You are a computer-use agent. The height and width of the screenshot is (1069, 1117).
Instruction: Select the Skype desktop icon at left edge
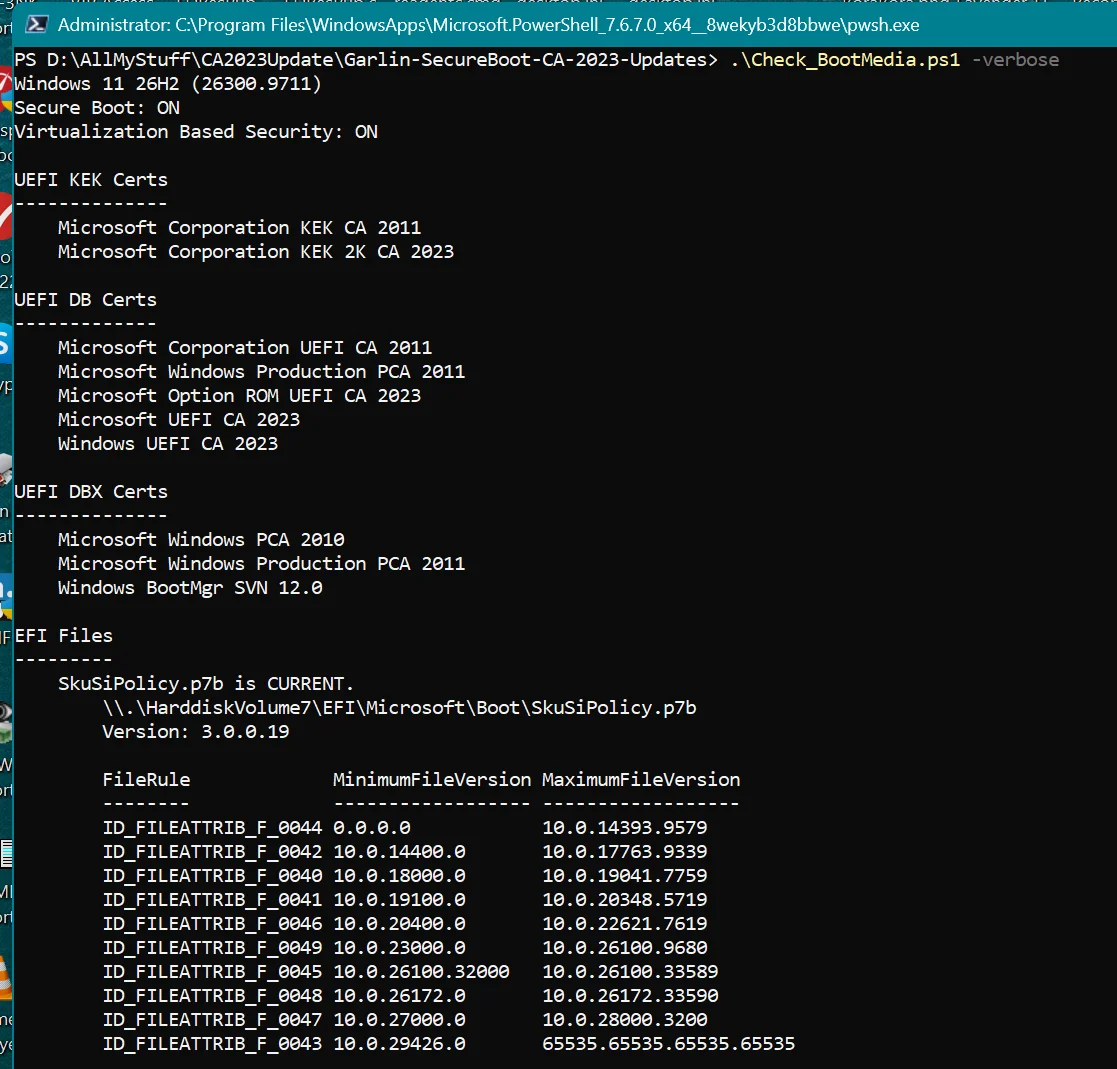tap(4, 344)
